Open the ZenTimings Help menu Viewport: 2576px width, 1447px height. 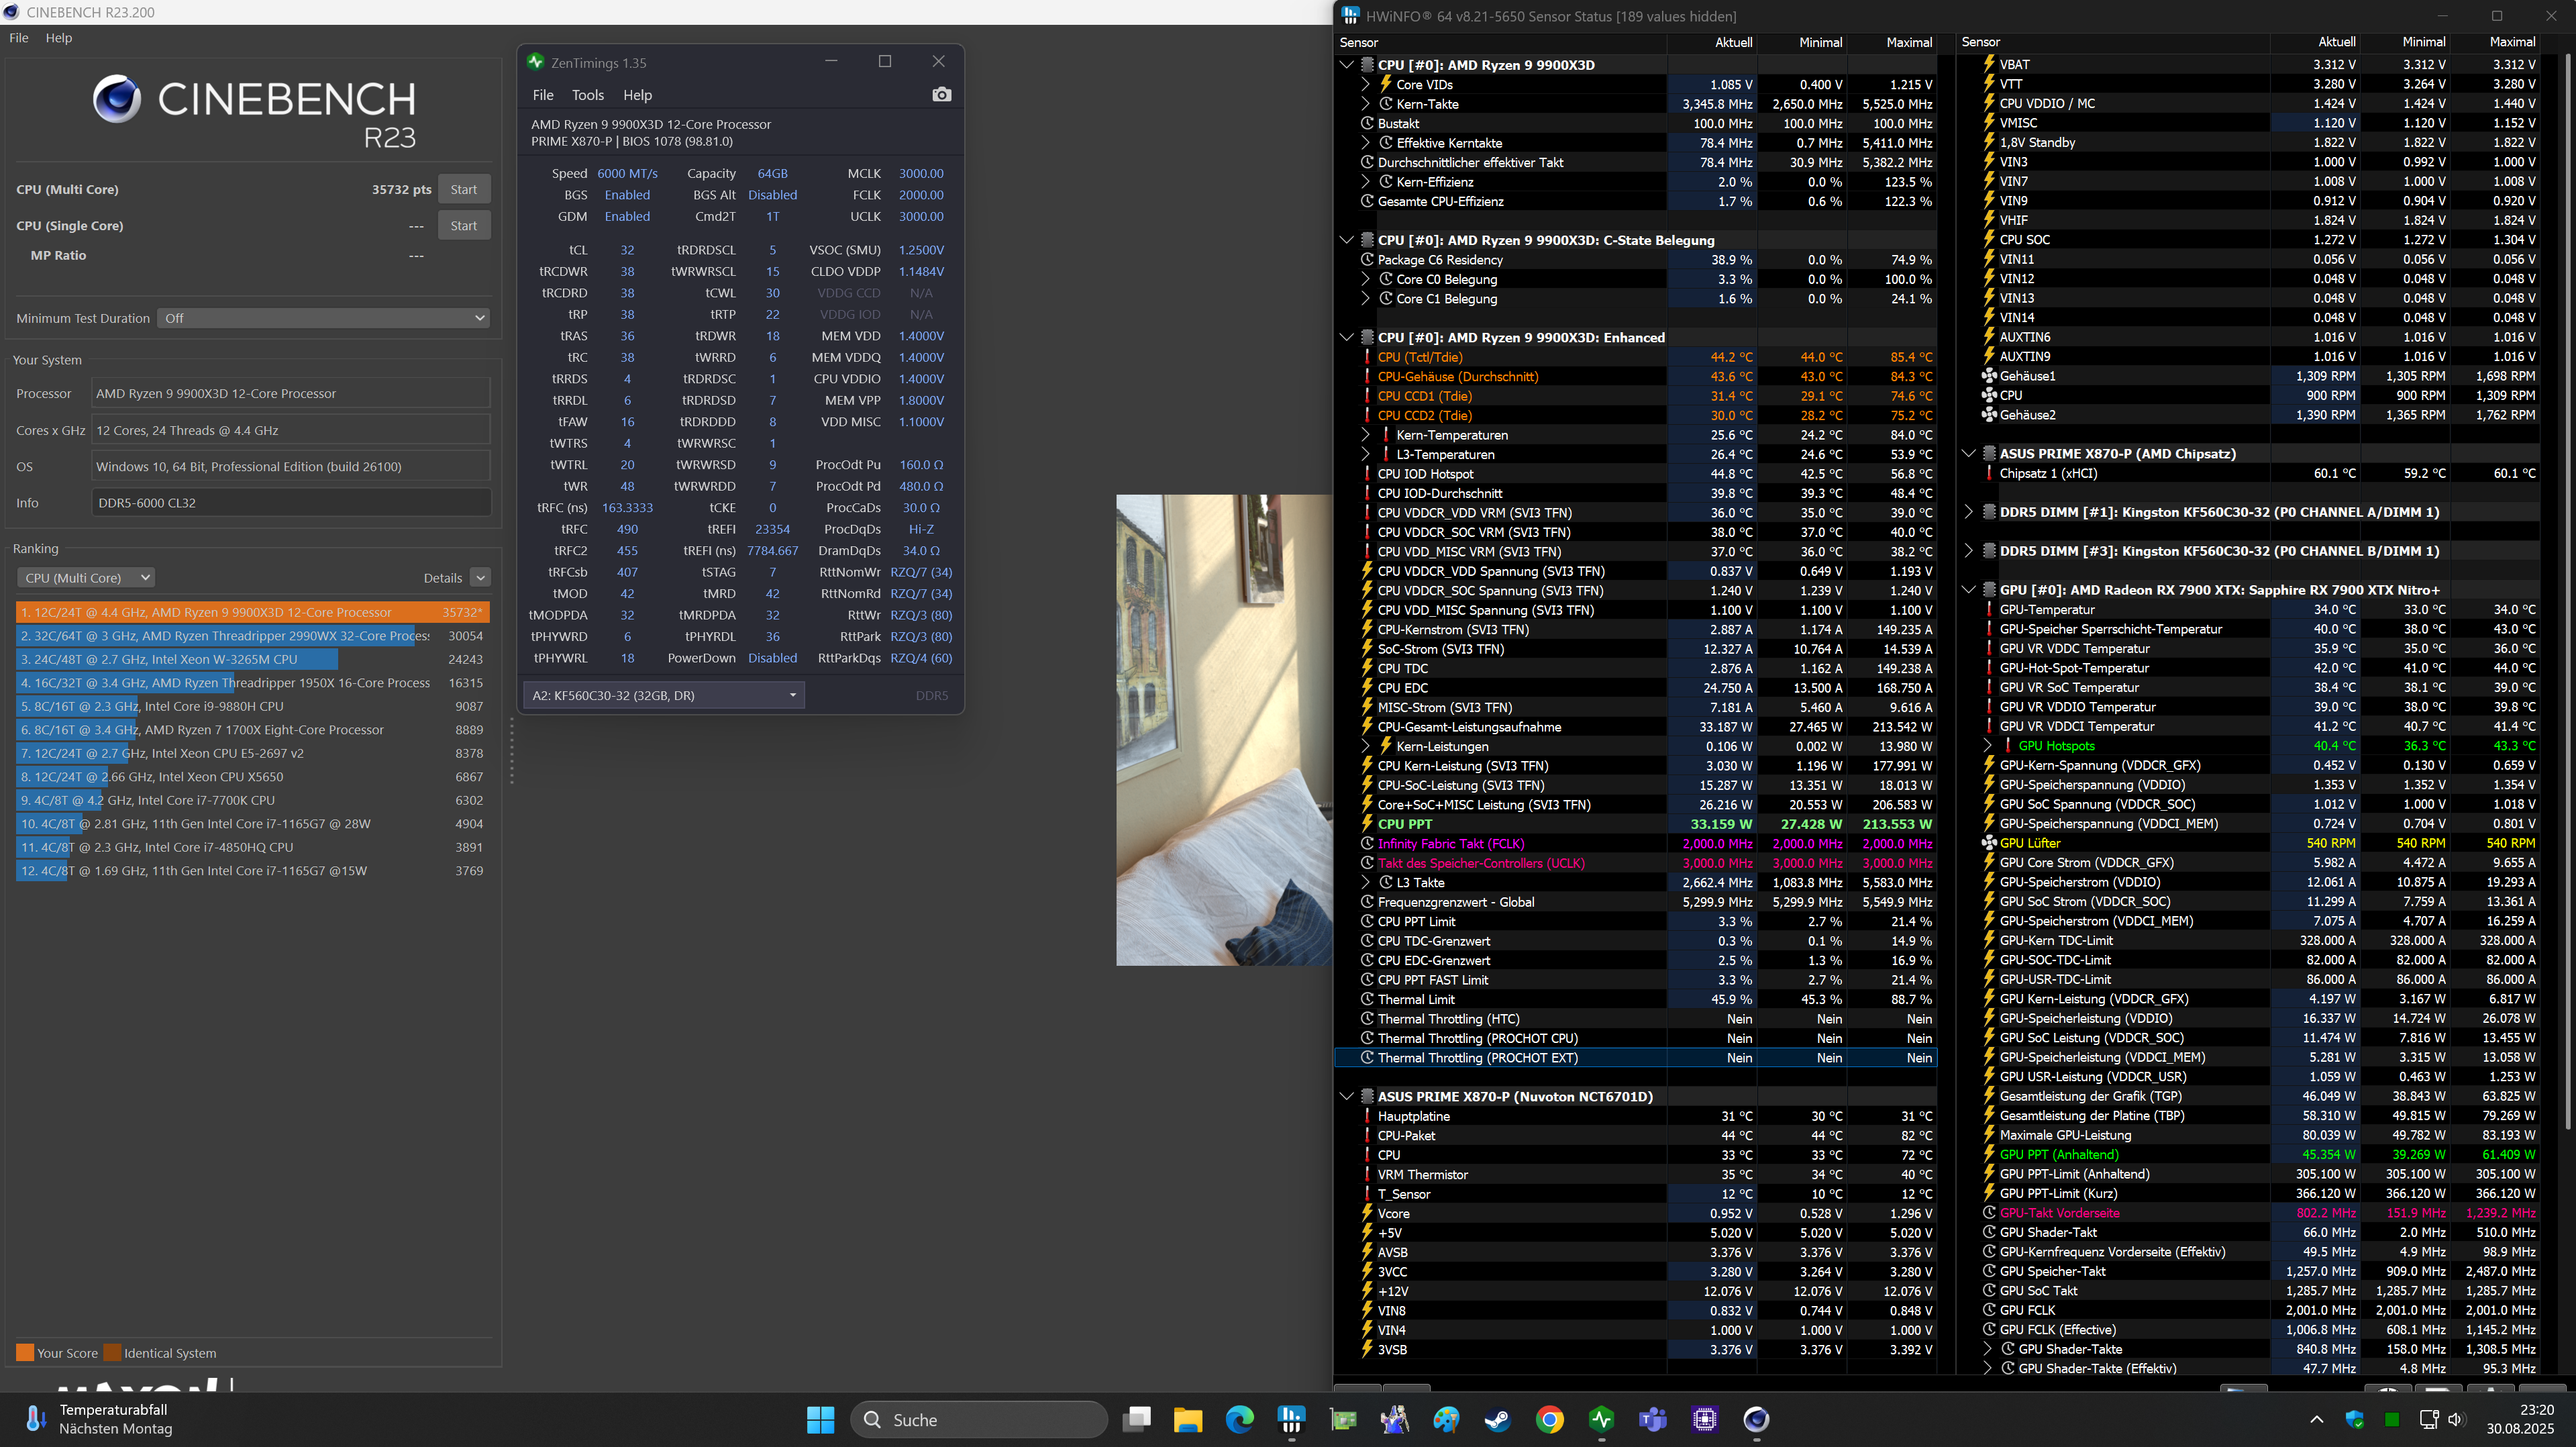pyautogui.click(x=637, y=95)
